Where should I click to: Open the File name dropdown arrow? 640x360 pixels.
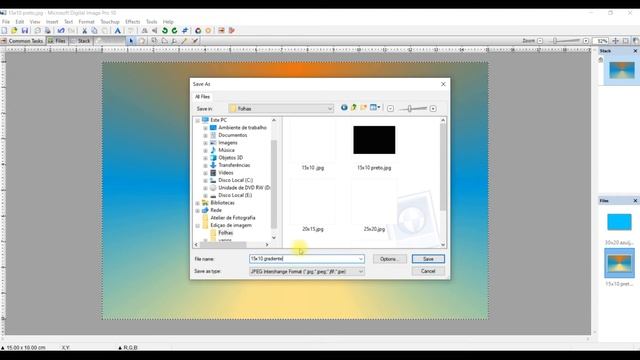pos(360,259)
